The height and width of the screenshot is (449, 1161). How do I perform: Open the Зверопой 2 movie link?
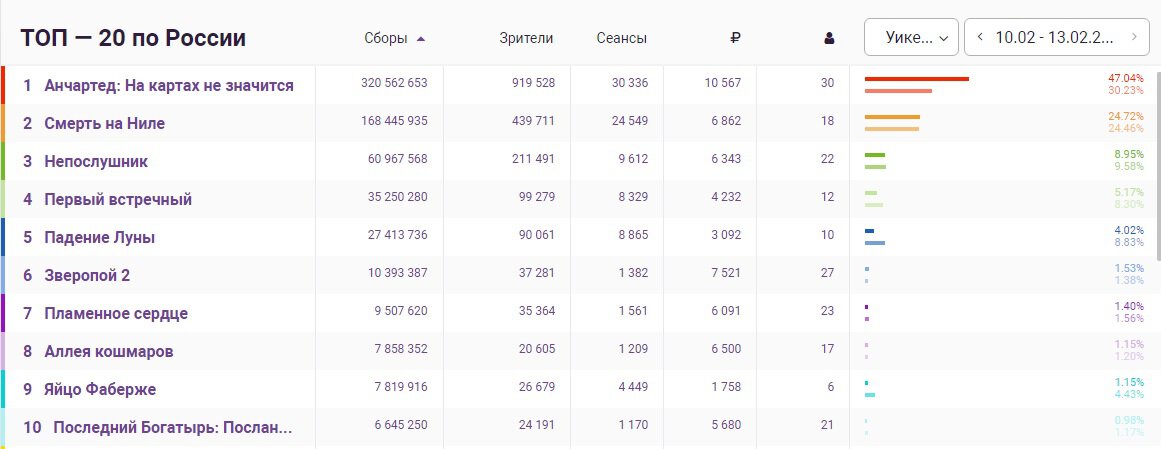point(87,275)
